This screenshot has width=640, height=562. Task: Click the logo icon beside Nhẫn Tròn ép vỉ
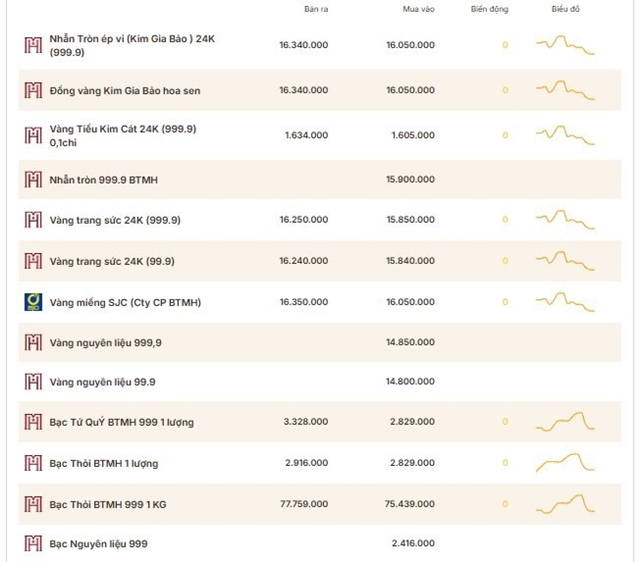pos(33,45)
